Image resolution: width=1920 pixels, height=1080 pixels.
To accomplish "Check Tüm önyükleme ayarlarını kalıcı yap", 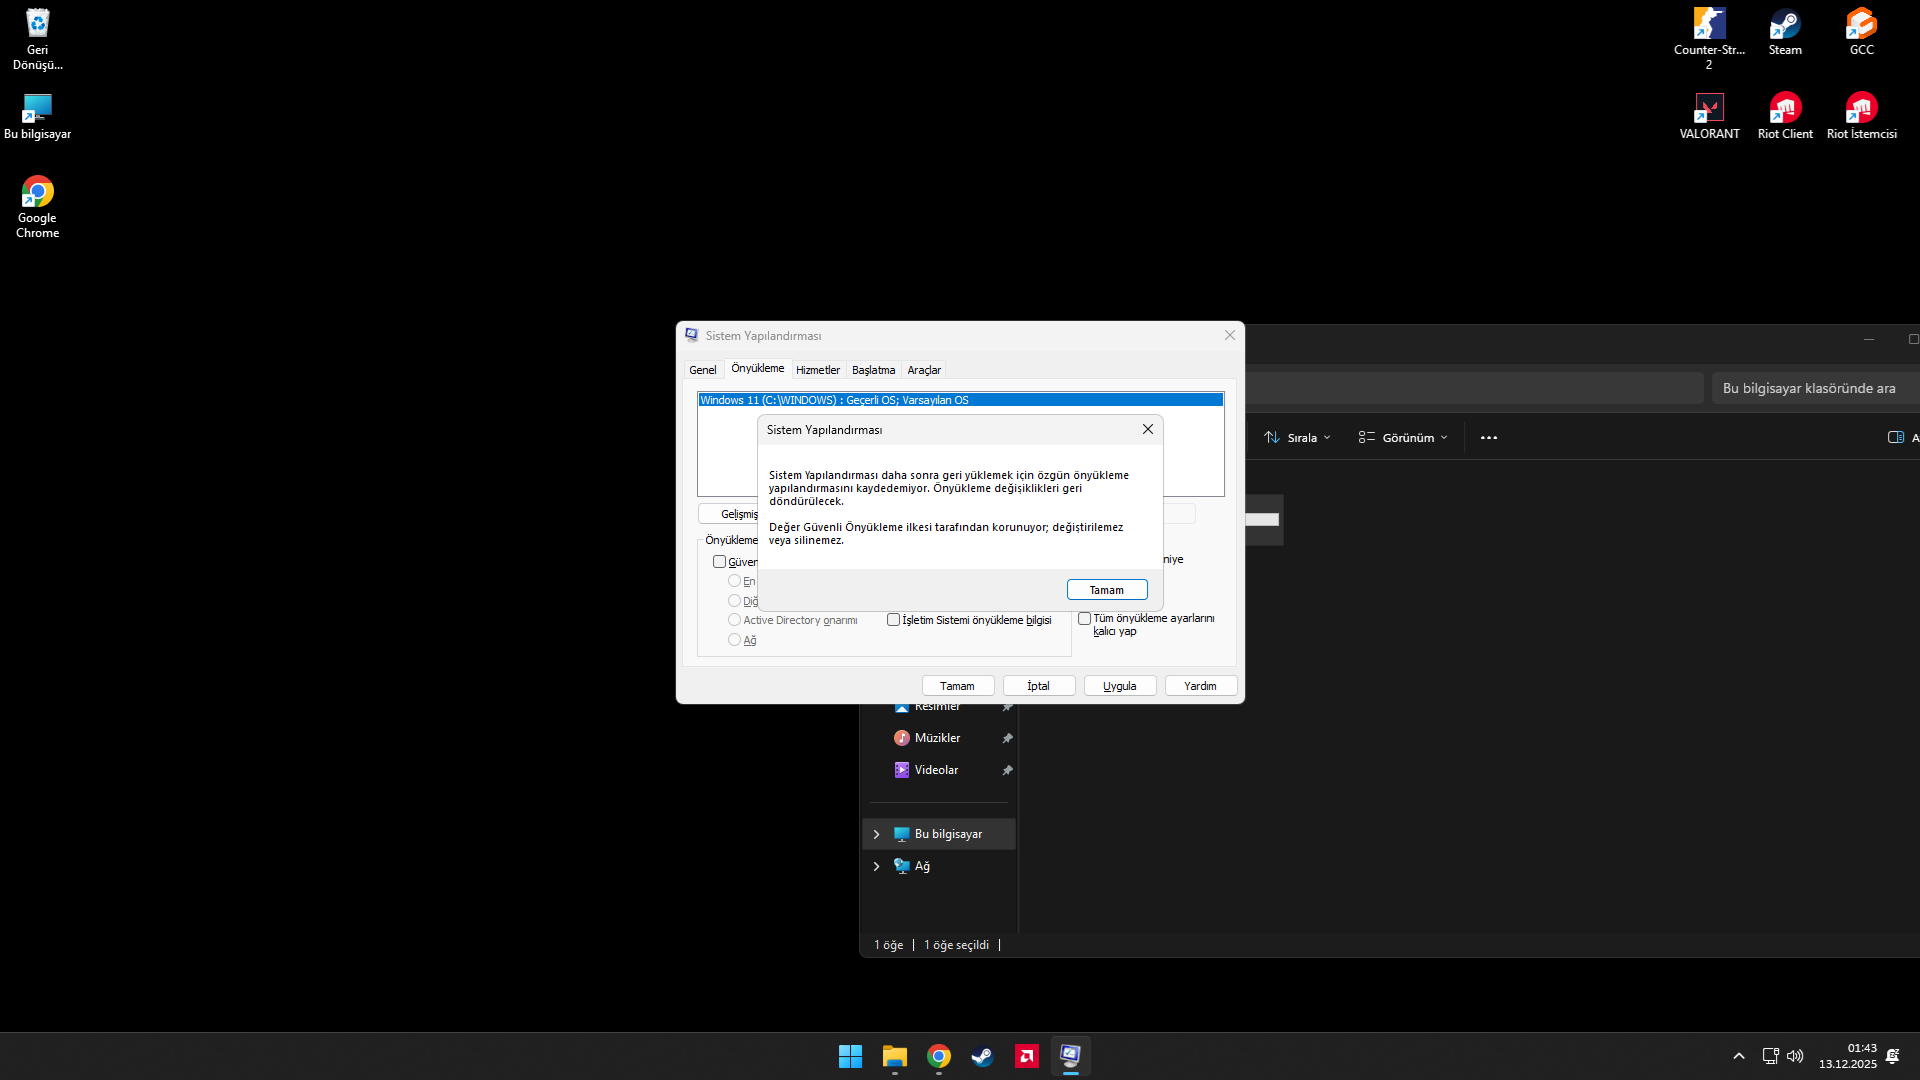I will pos(1085,619).
